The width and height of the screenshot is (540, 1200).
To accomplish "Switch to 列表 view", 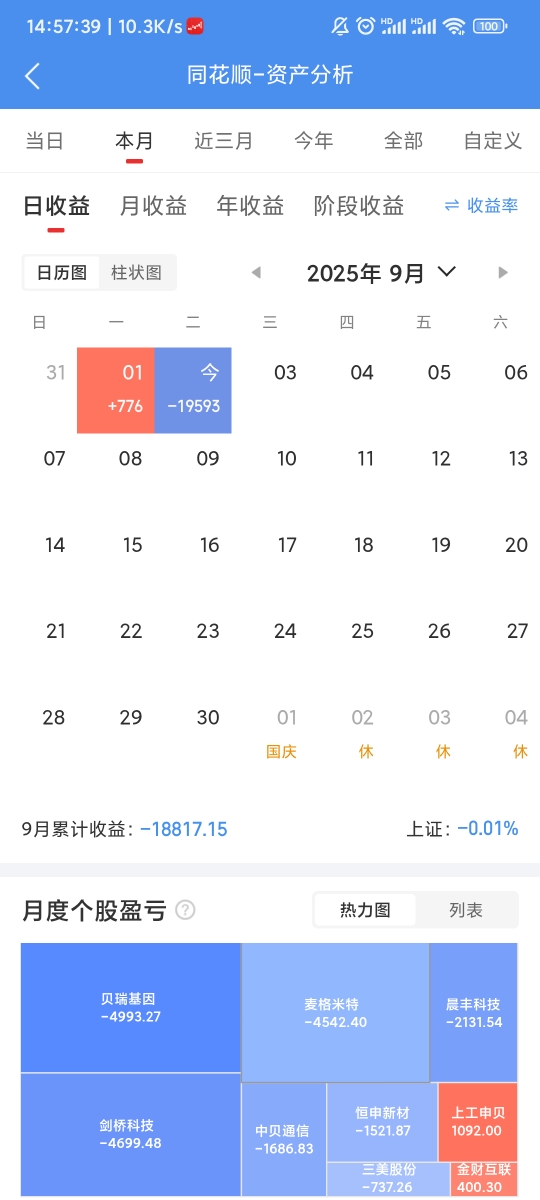I will (x=466, y=910).
